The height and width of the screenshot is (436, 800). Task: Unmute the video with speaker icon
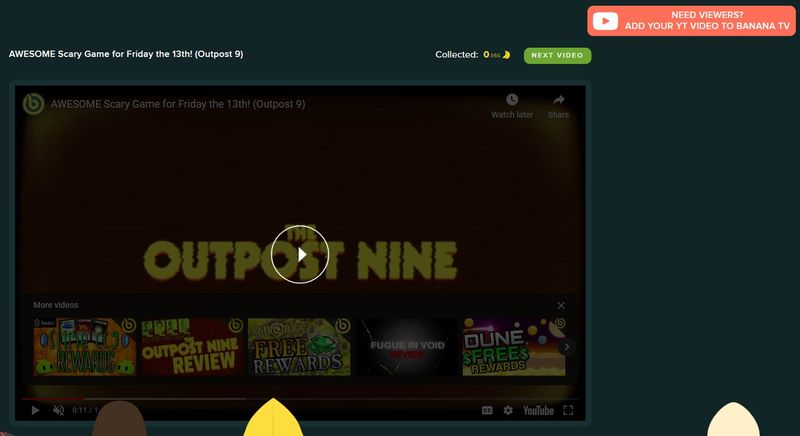(59, 410)
